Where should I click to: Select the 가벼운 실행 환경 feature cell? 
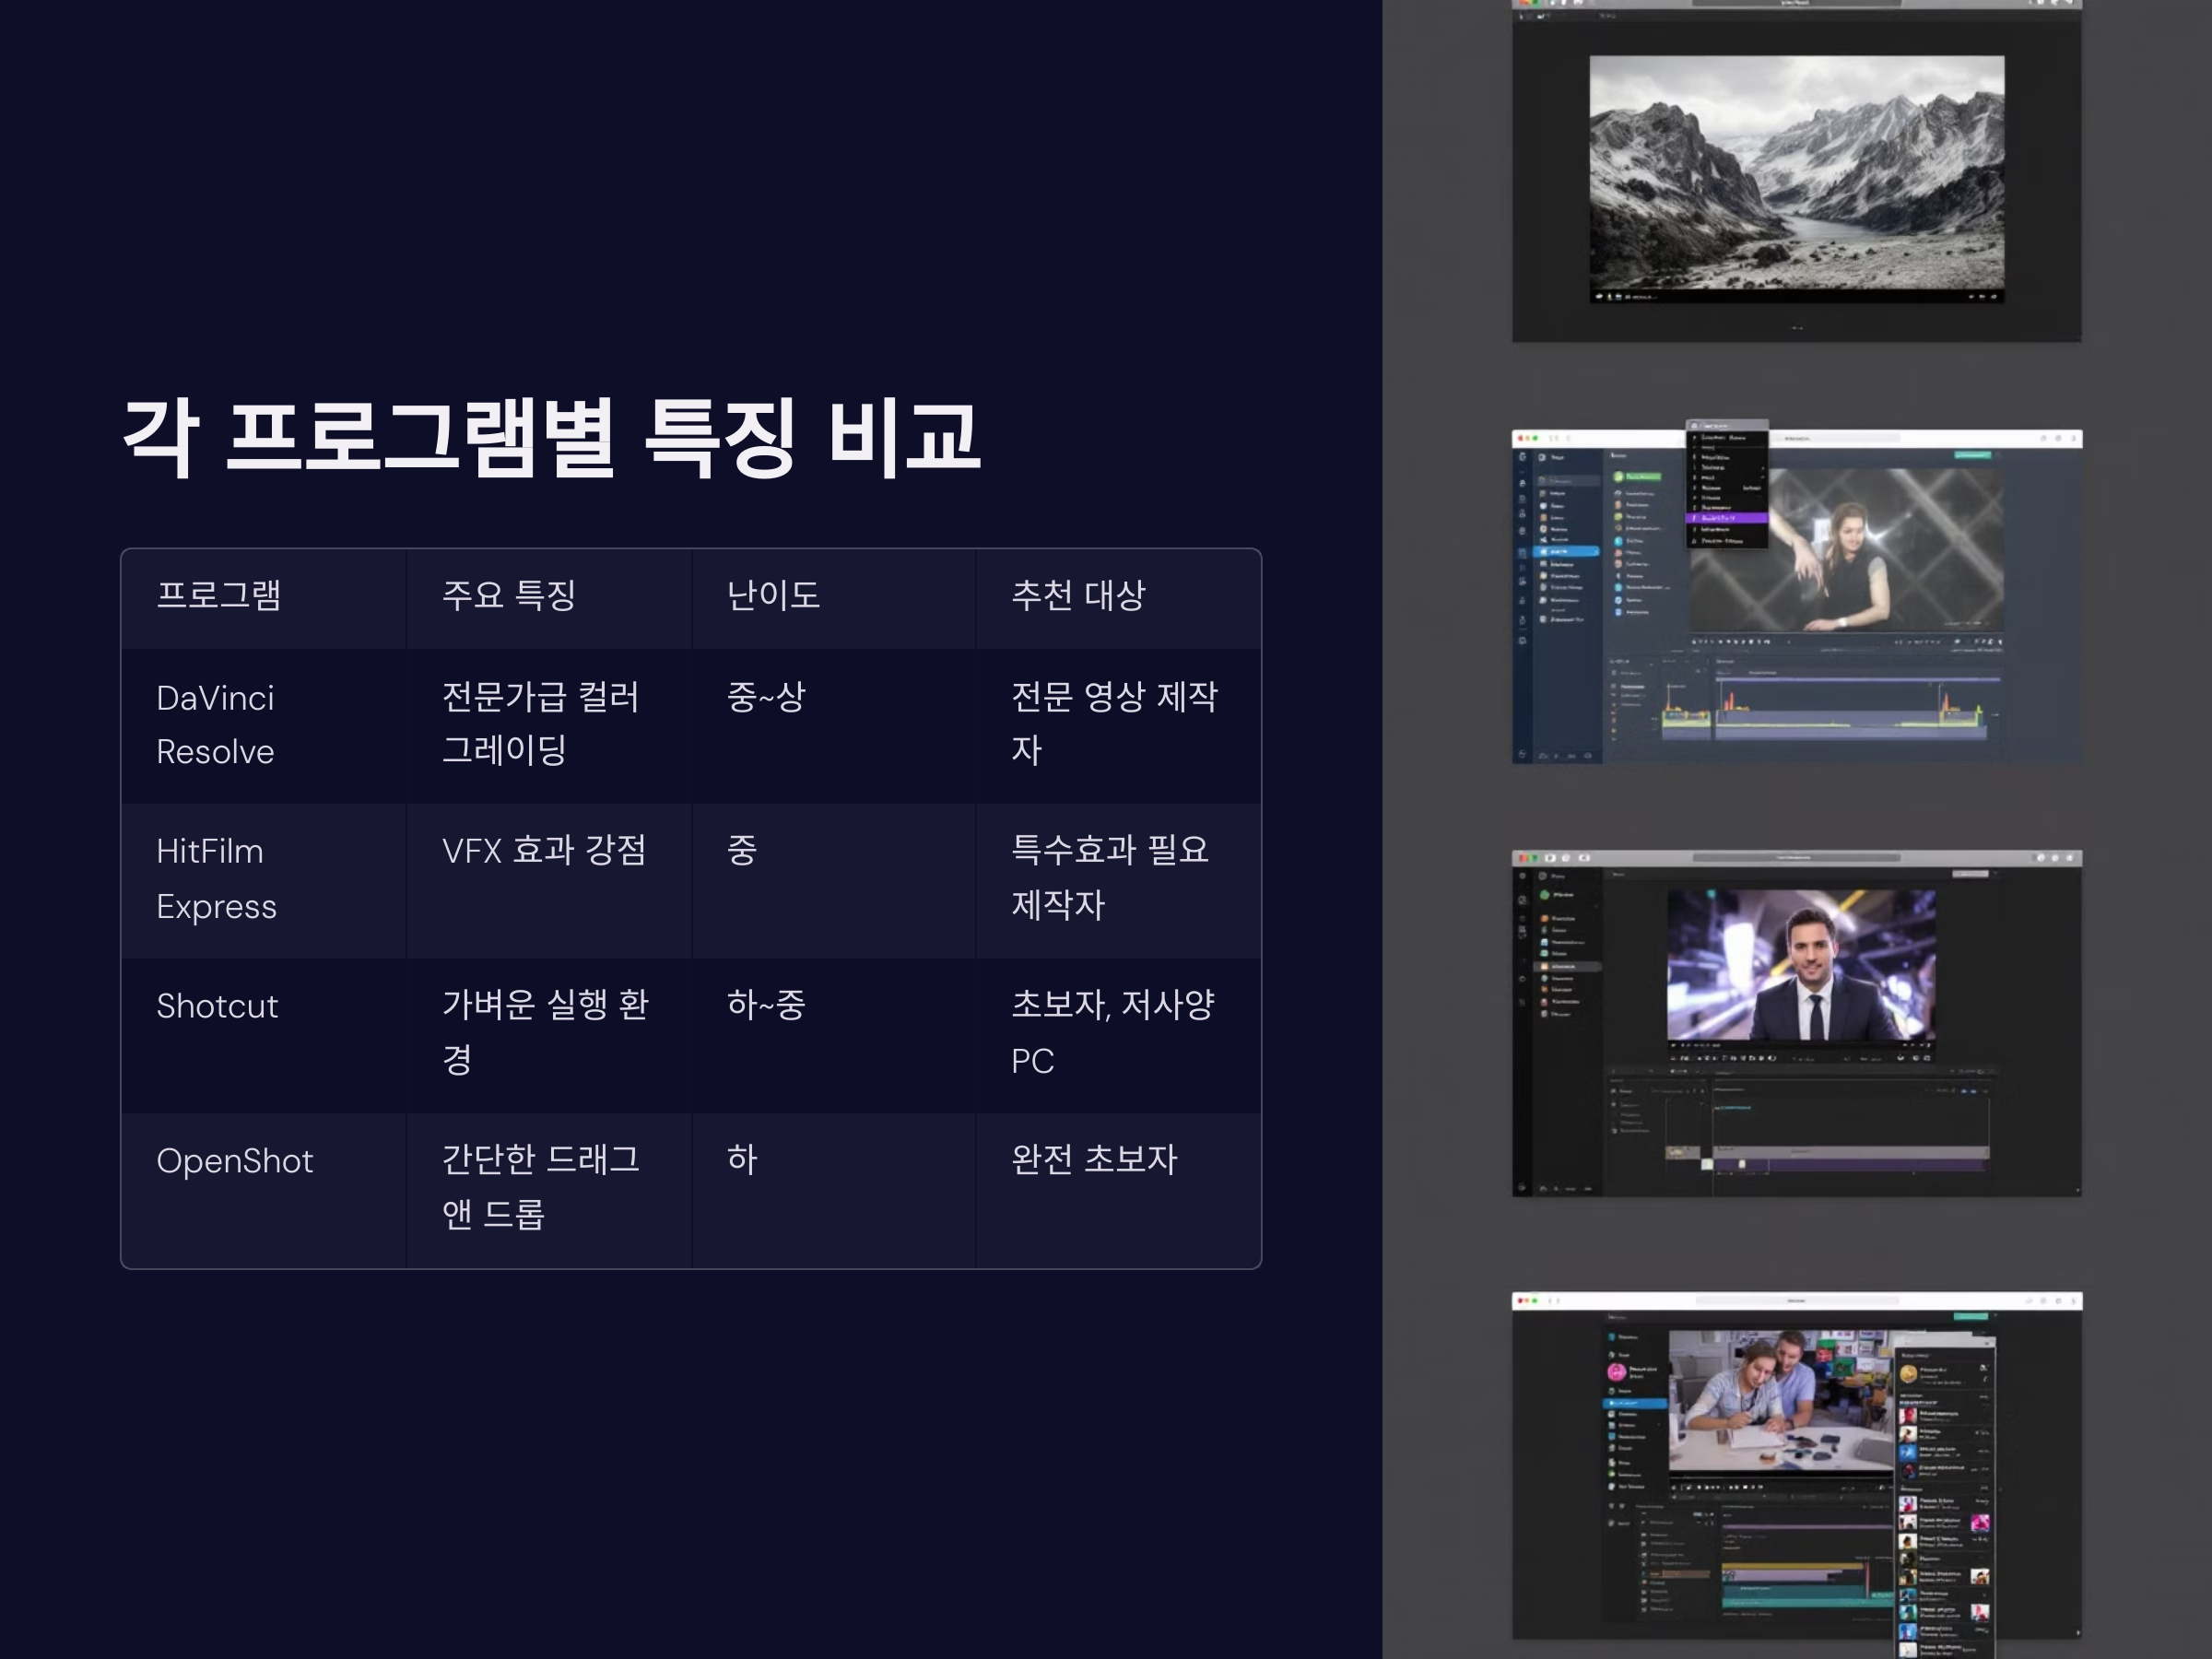pos(545,1032)
